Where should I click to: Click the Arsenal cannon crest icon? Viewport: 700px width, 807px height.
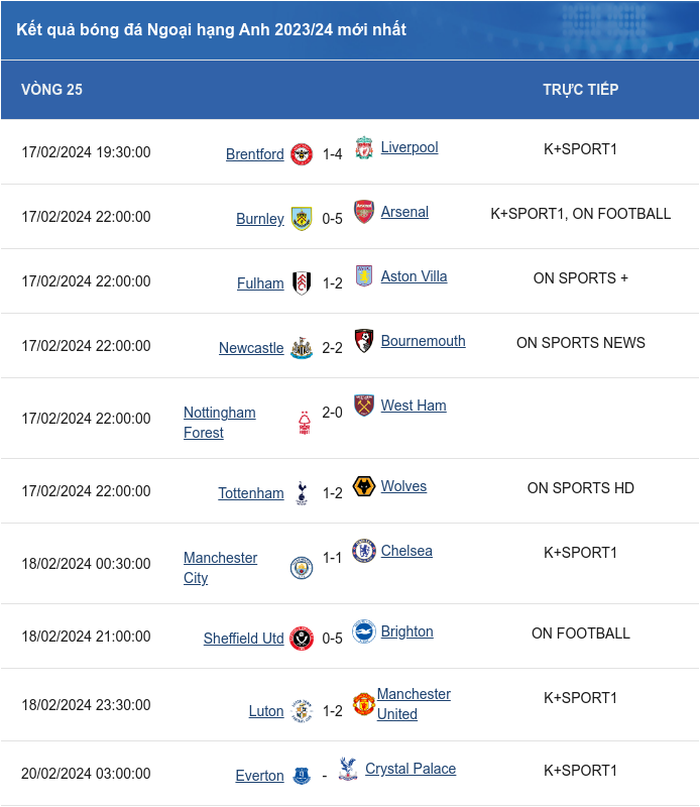click(364, 212)
